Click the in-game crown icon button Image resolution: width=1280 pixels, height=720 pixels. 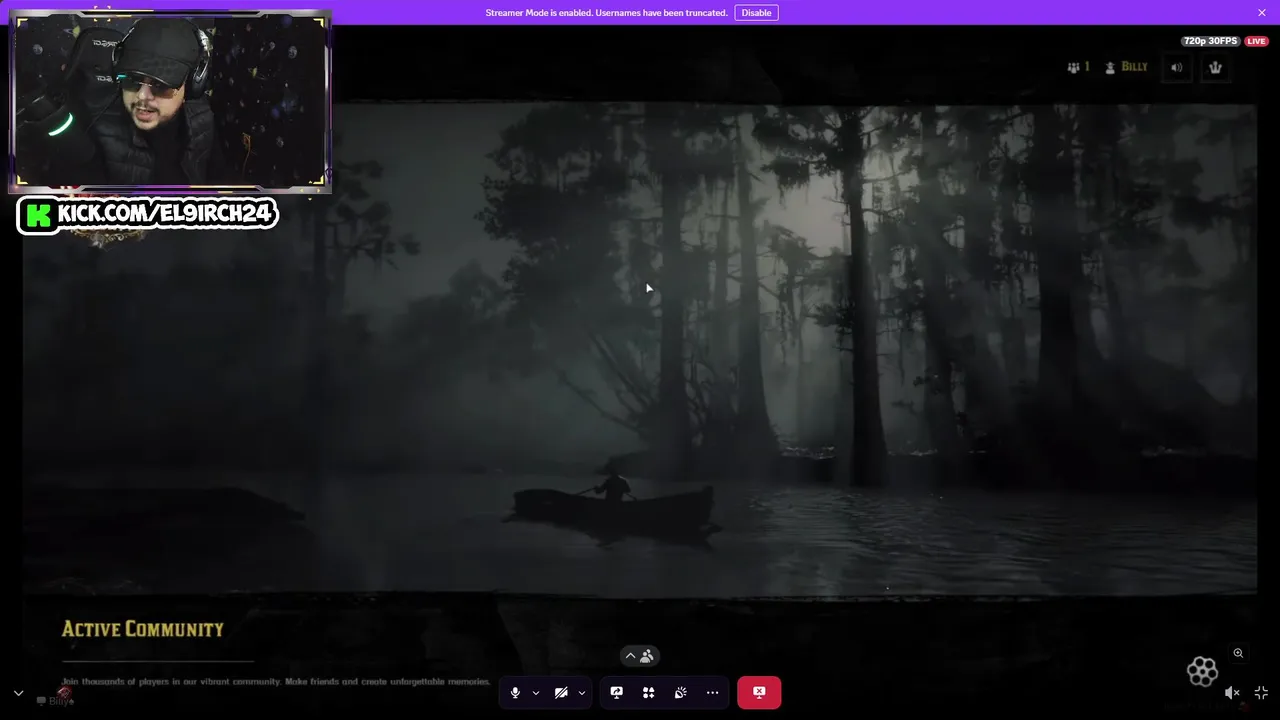1216,68
